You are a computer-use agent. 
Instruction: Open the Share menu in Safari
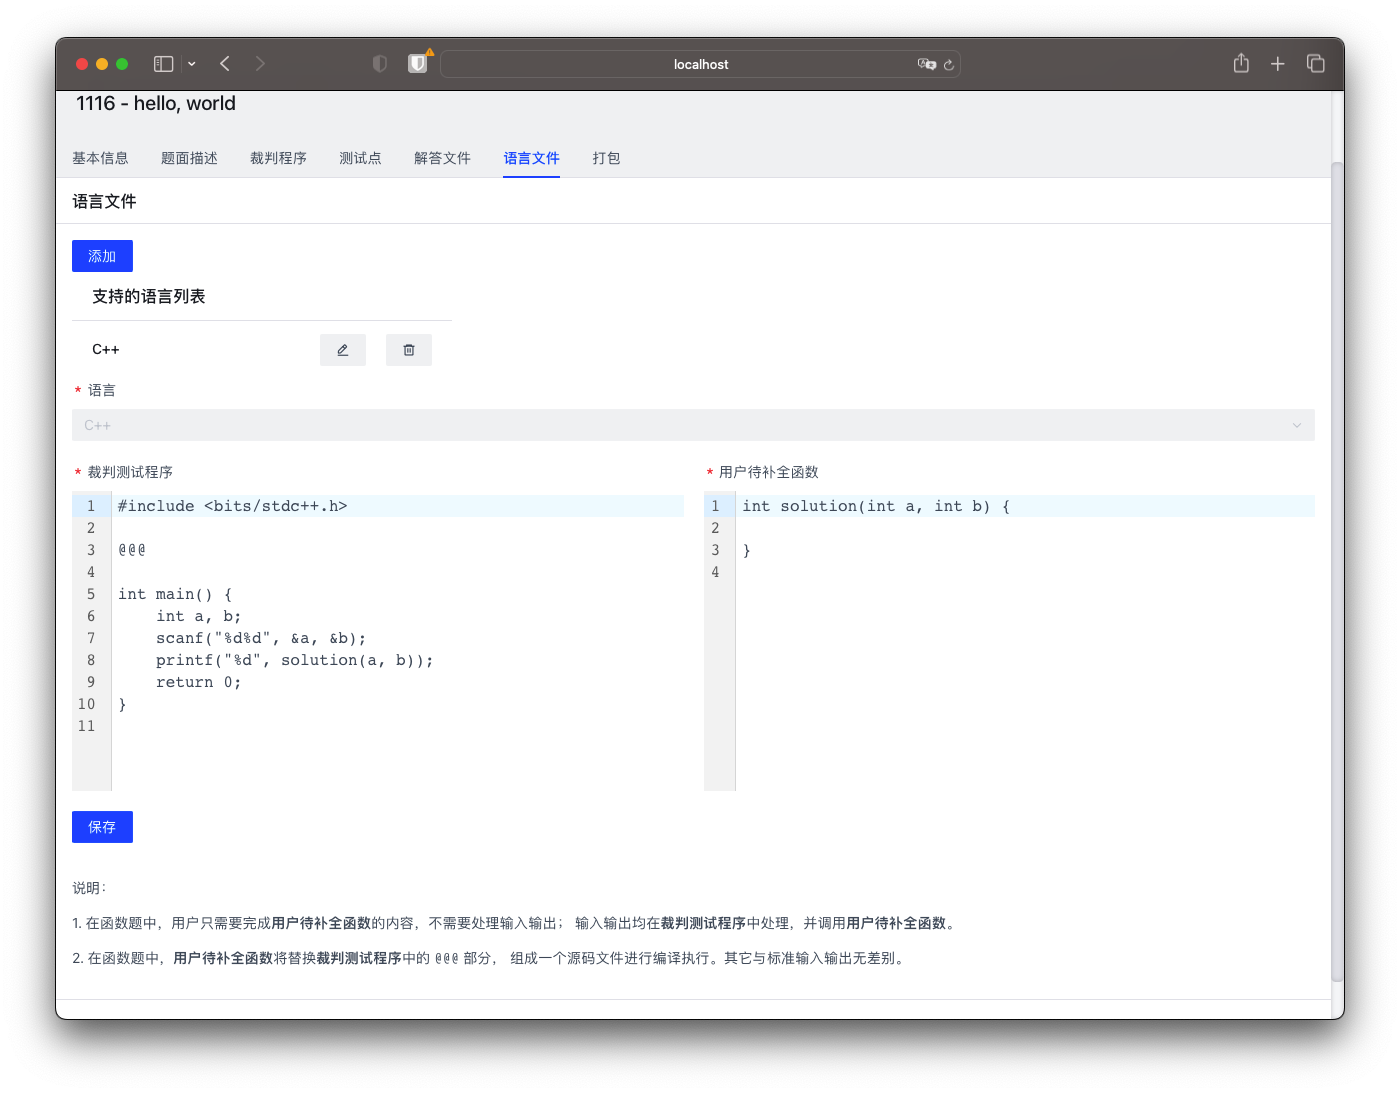pos(1241,63)
